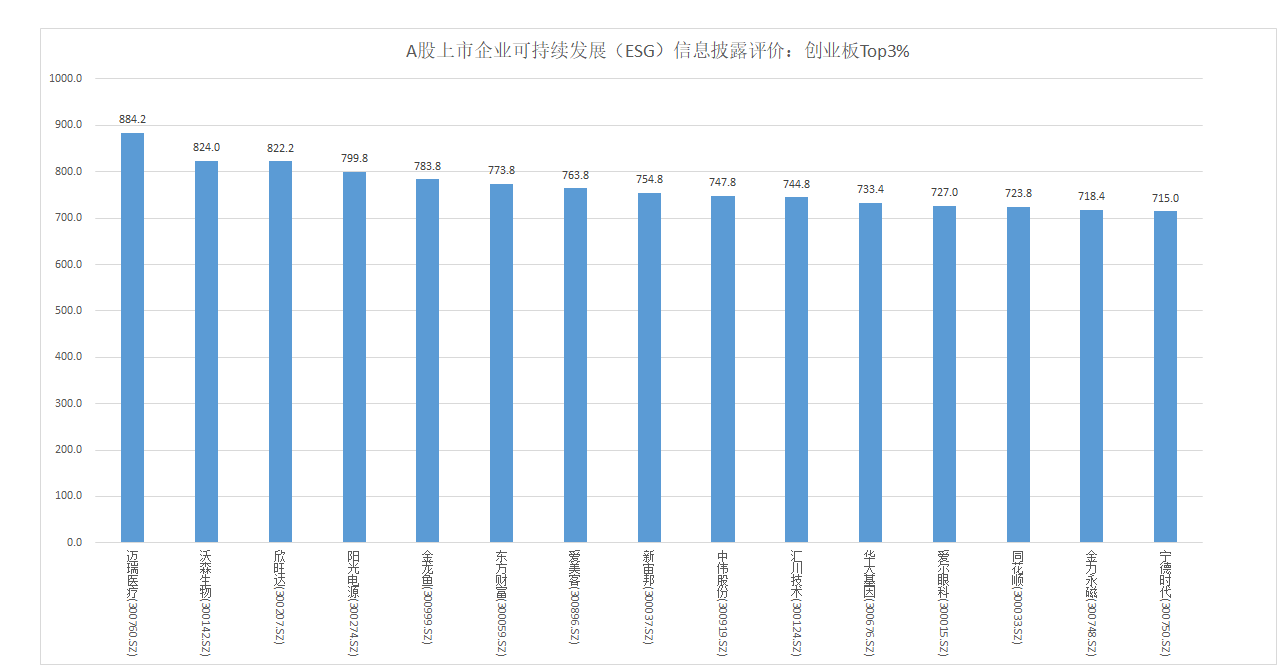Click the 763.8 data label

pos(576,175)
